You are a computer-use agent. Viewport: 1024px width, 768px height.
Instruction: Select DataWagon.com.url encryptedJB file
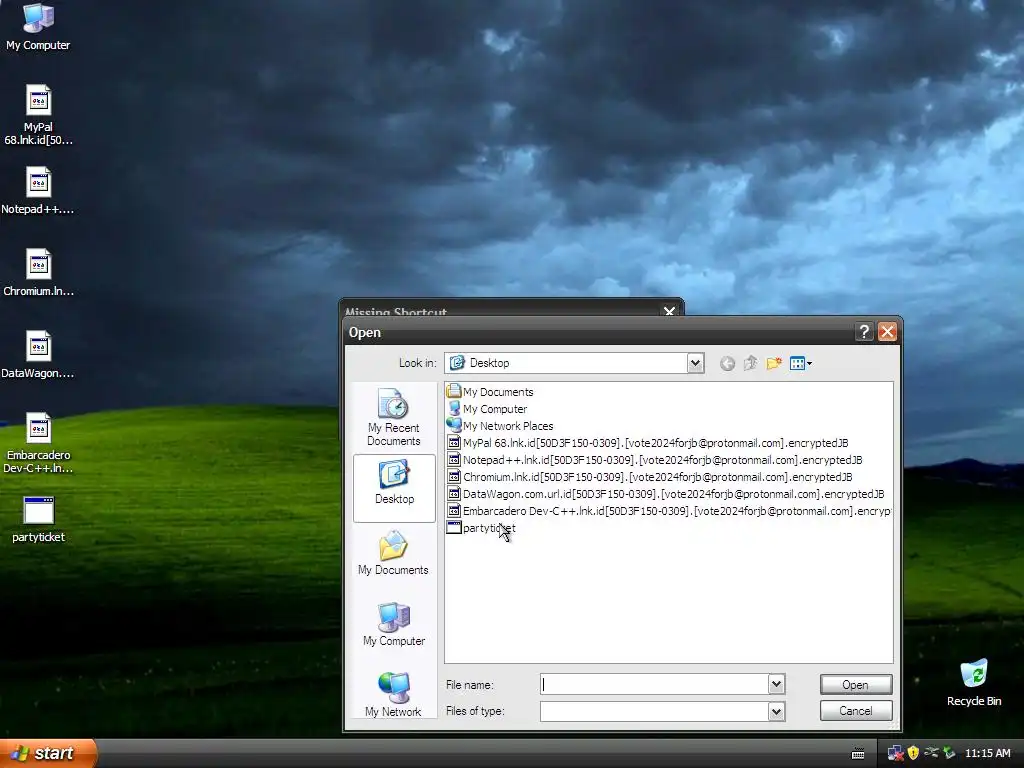coord(665,494)
